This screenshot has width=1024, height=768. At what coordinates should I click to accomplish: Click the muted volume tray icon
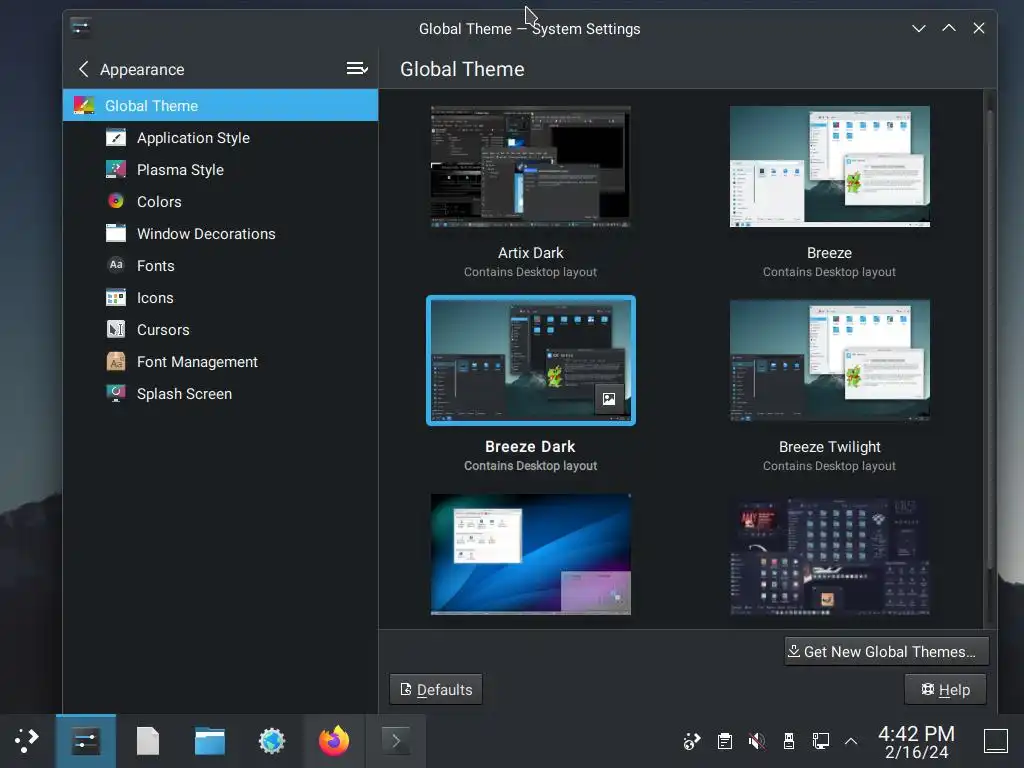(756, 741)
